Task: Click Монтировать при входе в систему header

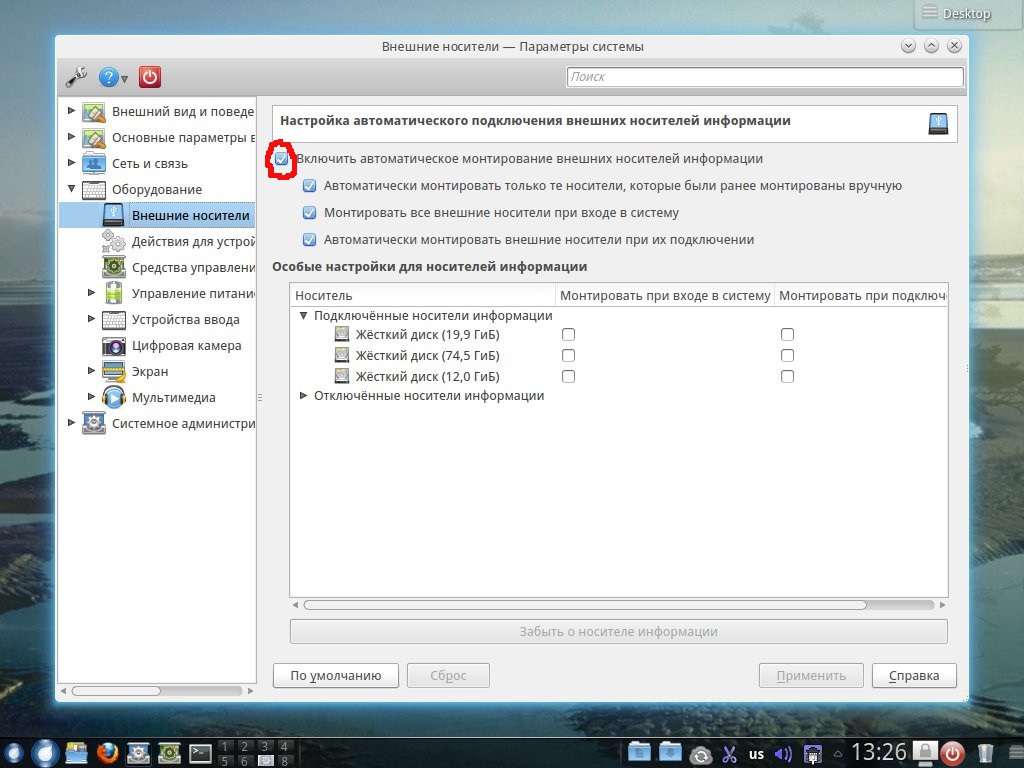Action: point(665,295)
